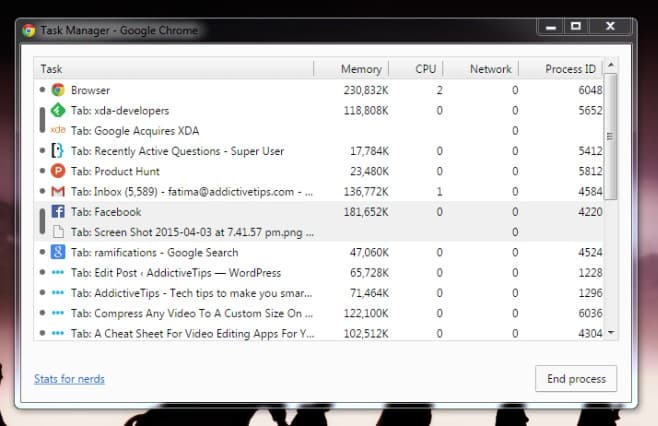Select the Tab: Product Hunt row
658x426 pixels.
coord(319,171)
